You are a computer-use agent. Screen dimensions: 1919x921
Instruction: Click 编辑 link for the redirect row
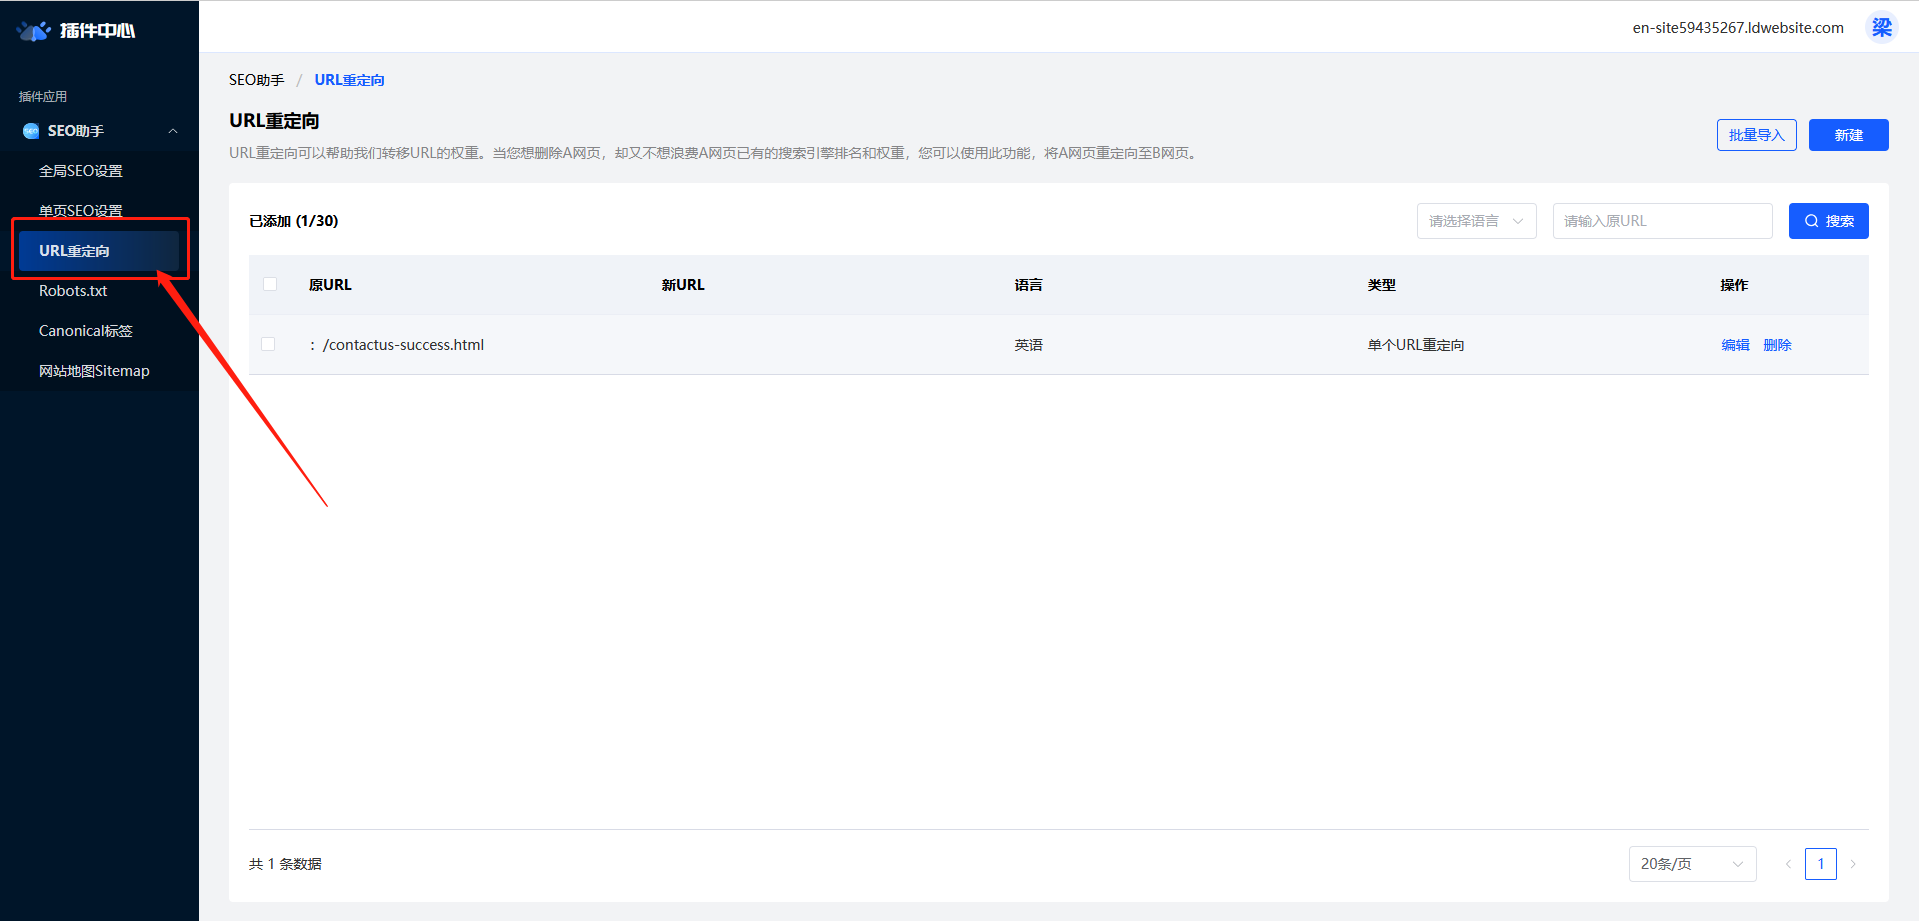click(x=1735, y=345)
